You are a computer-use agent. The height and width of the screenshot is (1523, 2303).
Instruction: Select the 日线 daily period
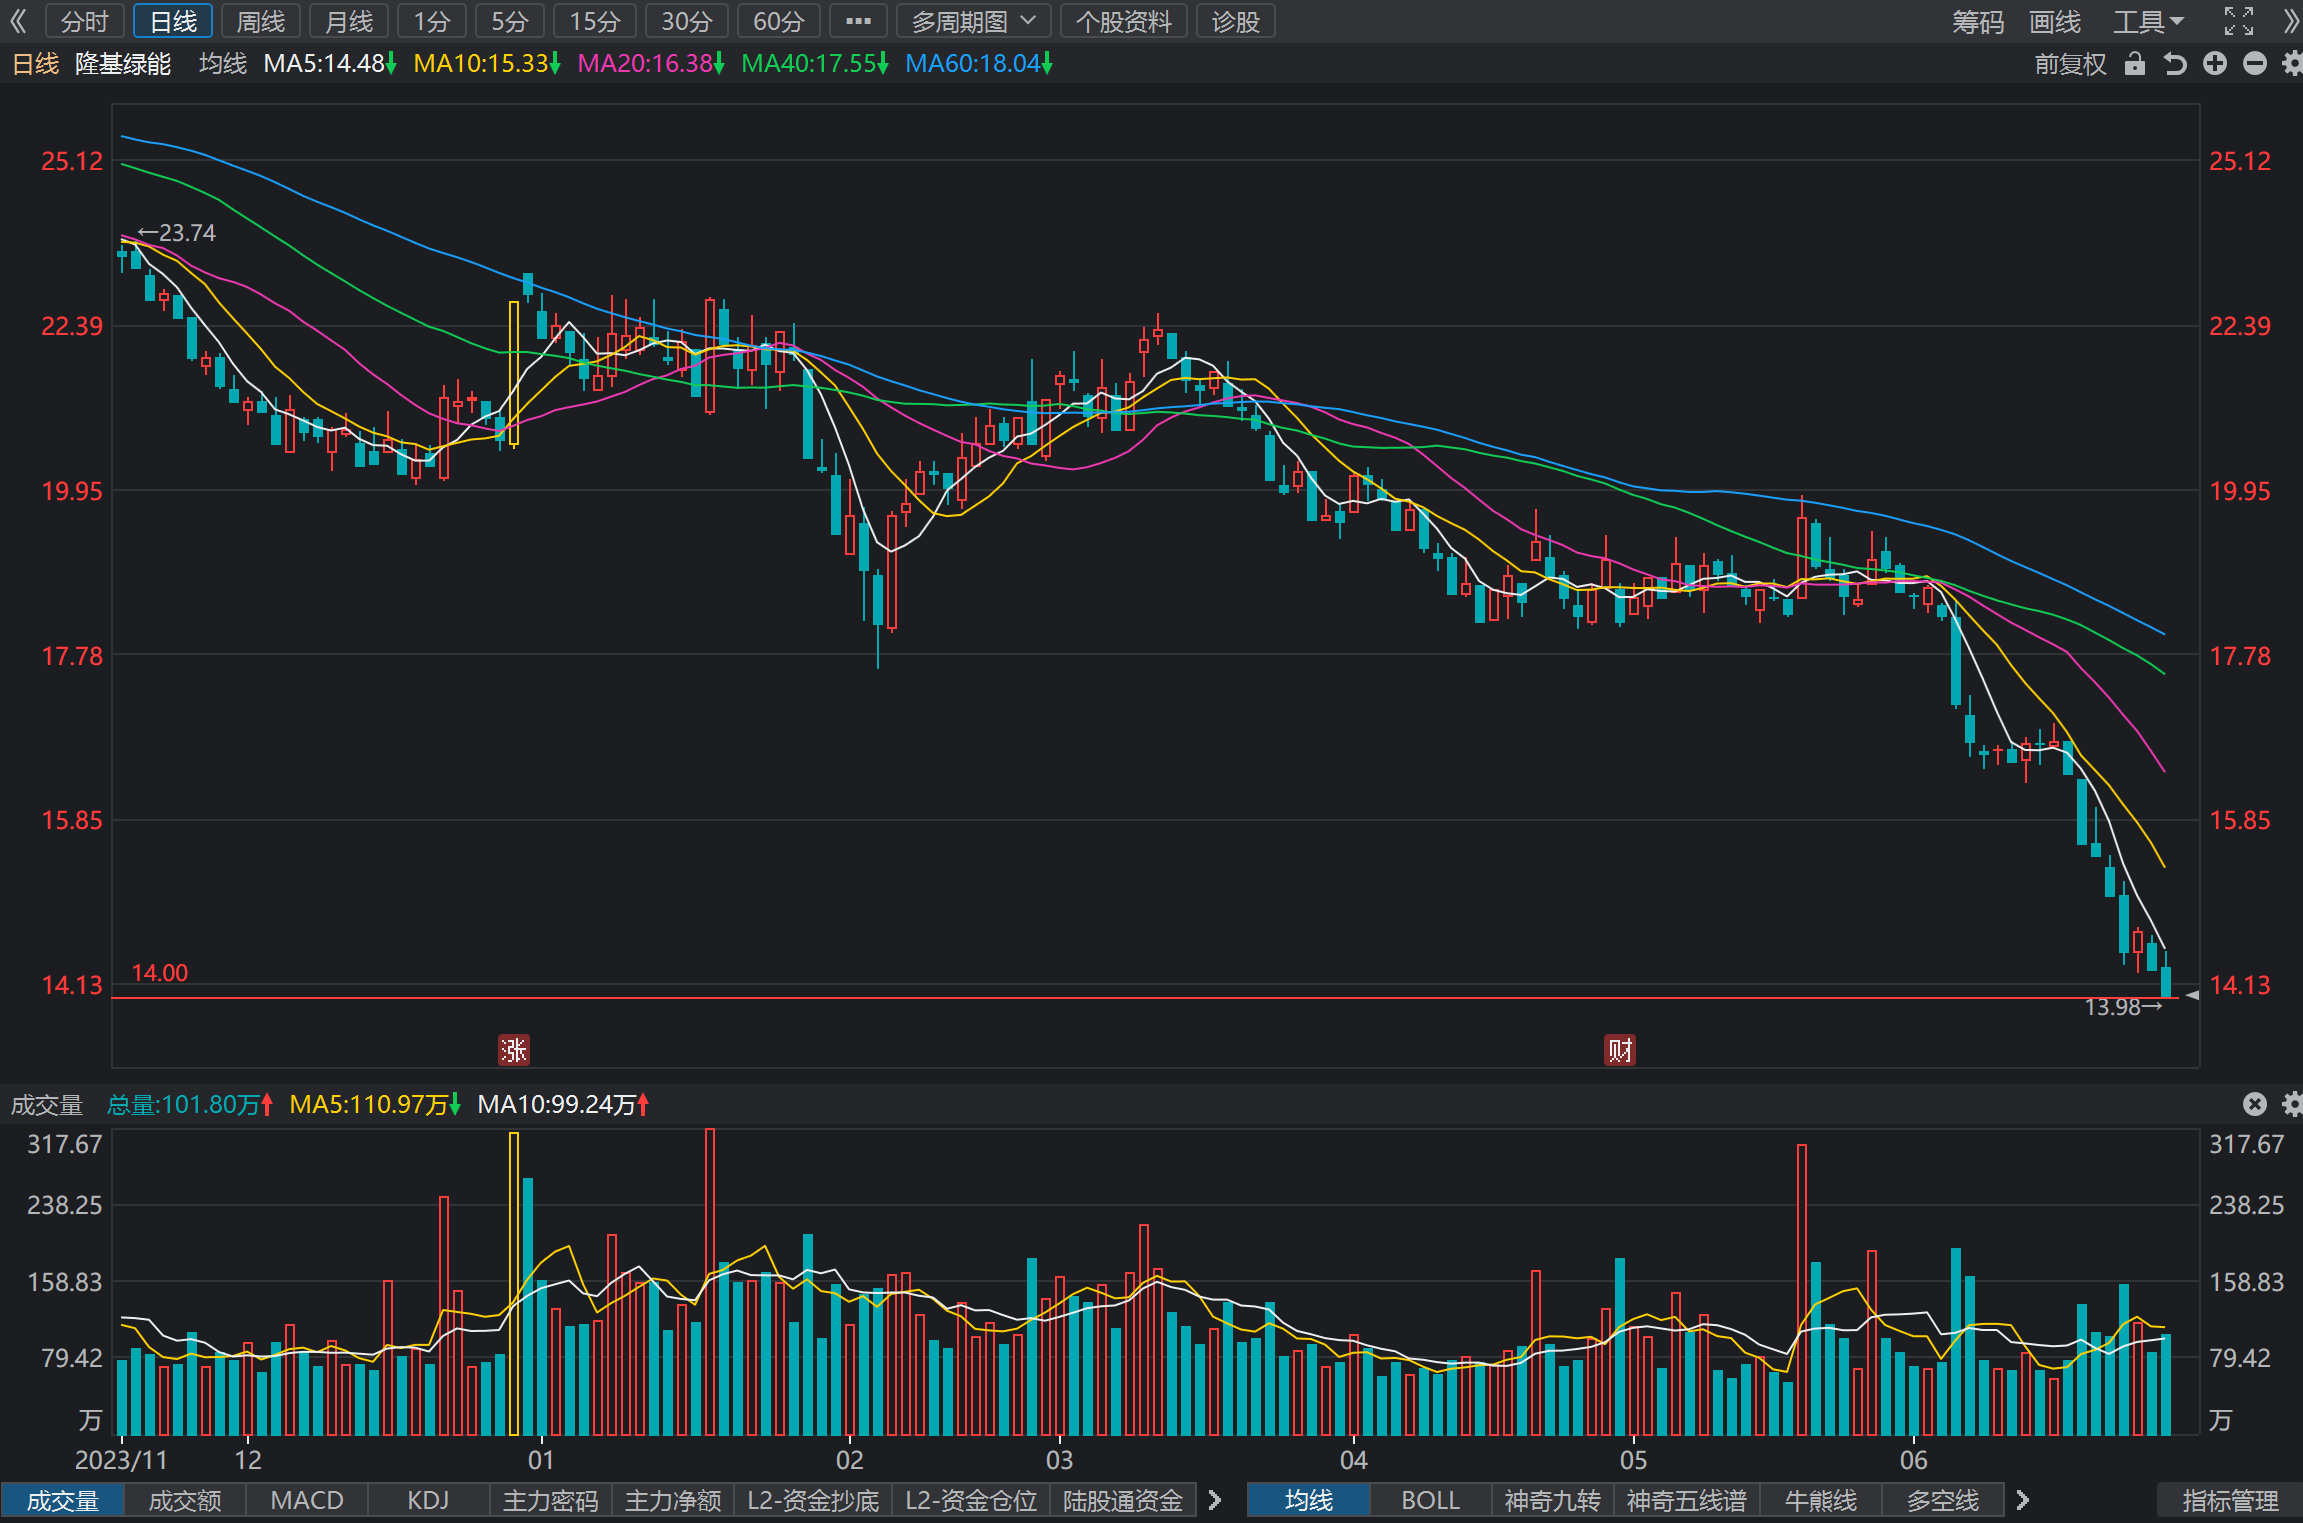coord(173,21)
